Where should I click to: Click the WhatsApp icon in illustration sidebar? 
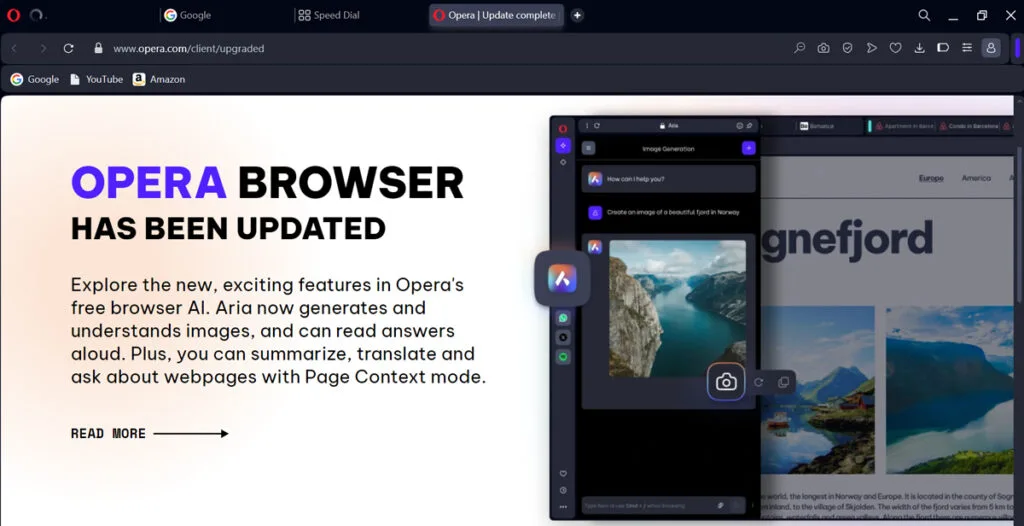[563, 318]
